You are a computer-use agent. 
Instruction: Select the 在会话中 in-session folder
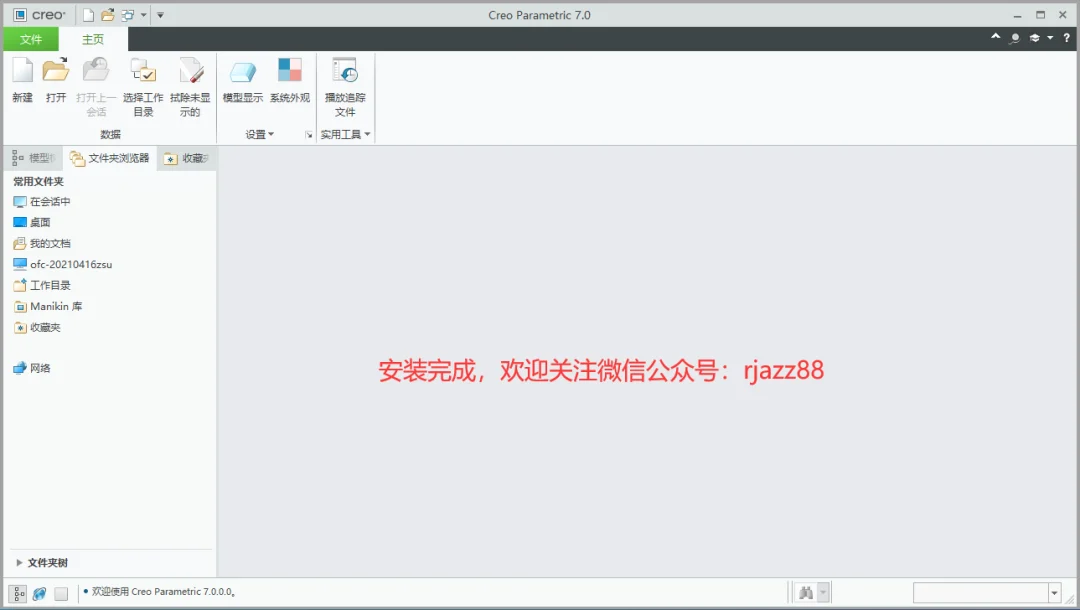(x=42, y=202)
